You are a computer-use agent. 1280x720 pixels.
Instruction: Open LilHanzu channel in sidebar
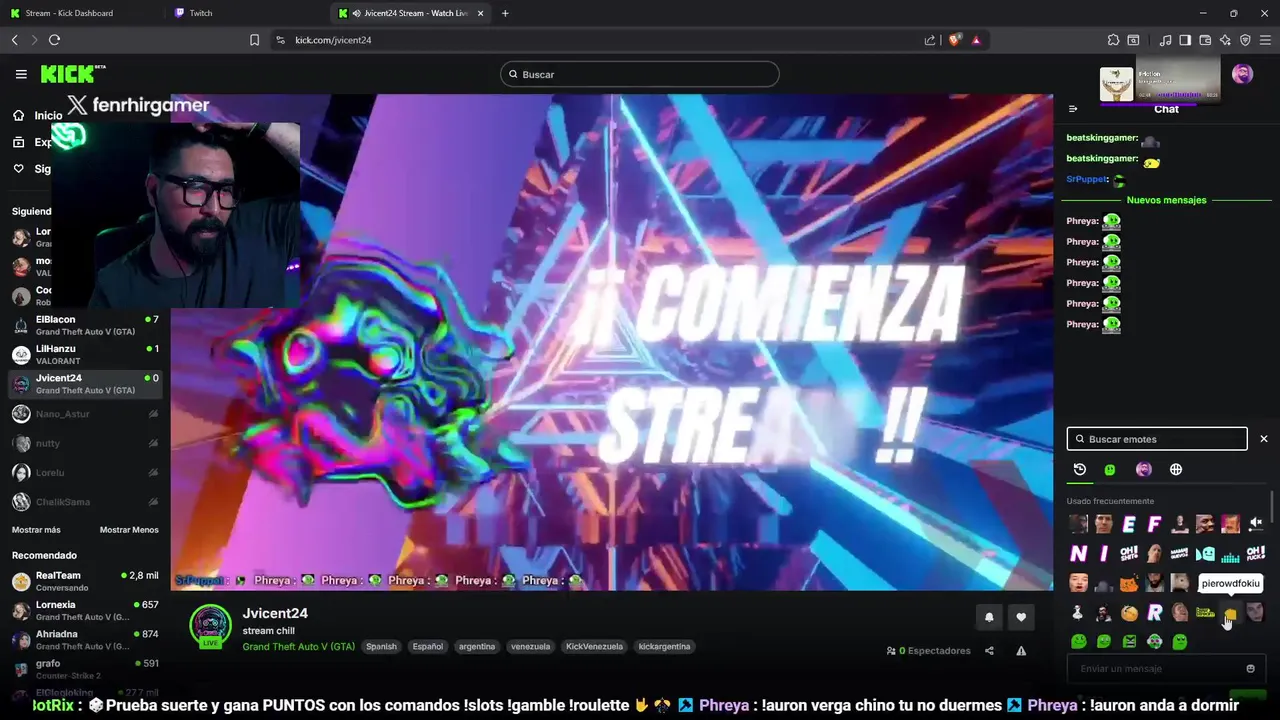(x=85, y=354)
